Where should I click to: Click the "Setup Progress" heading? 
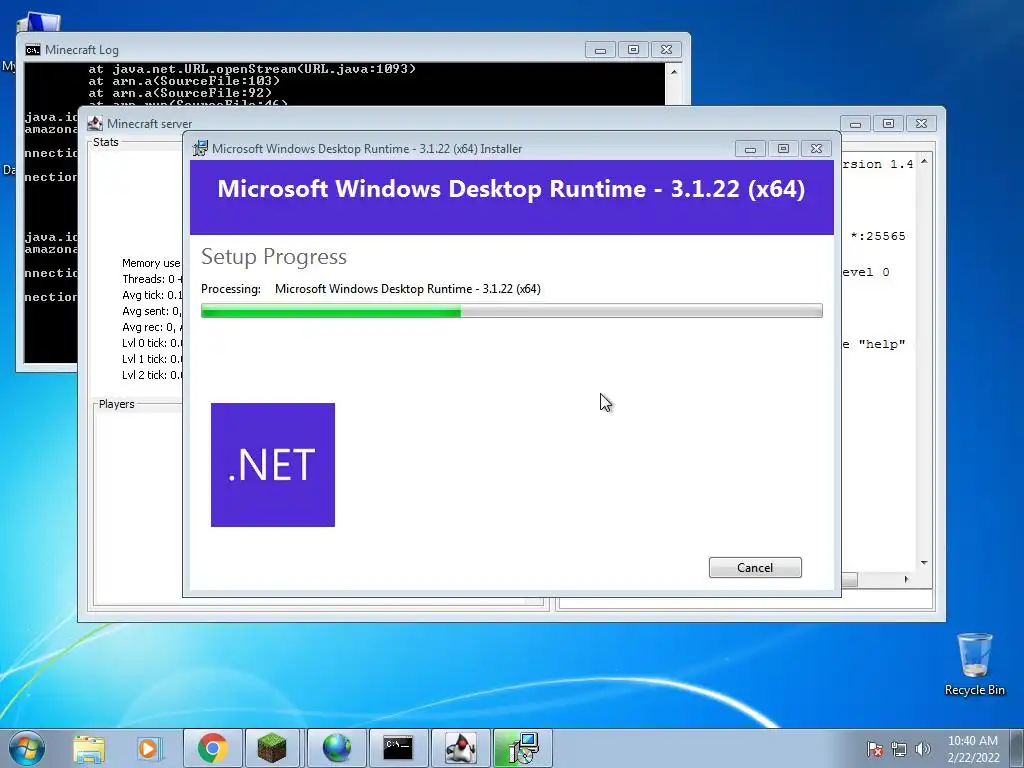[x=274, y=257]
